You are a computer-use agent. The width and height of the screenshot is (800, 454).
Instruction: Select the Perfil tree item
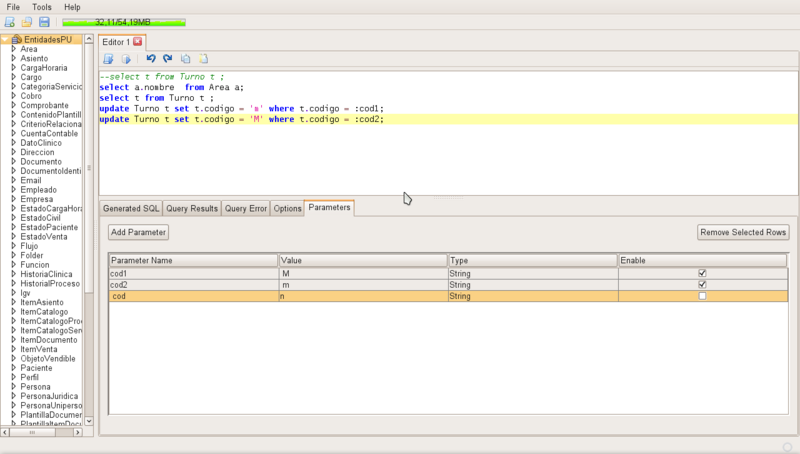pyautogui.click(x=30, y=377)
